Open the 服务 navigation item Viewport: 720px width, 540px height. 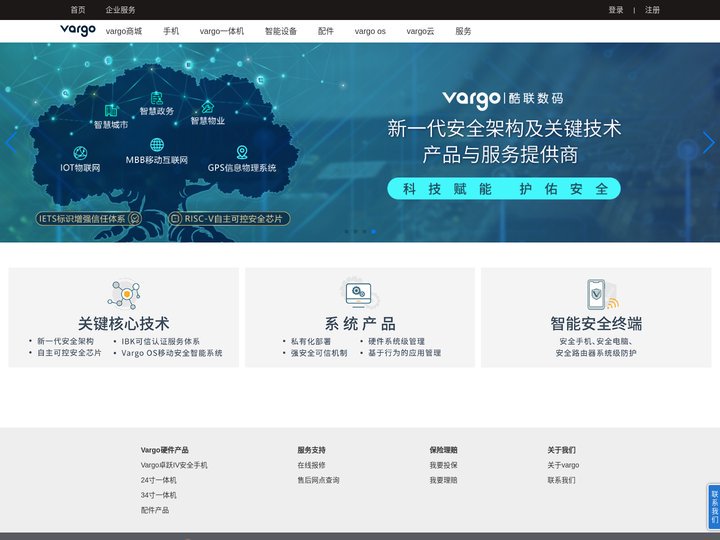tap(463, 31)
